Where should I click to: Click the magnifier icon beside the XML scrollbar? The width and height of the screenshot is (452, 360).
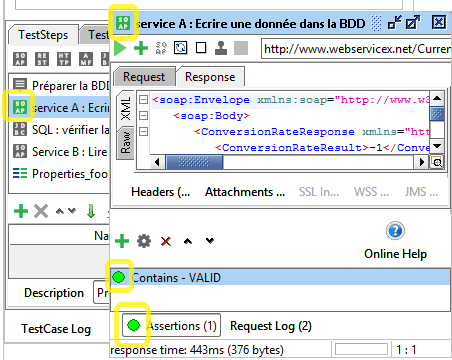[x=437, y=162]
